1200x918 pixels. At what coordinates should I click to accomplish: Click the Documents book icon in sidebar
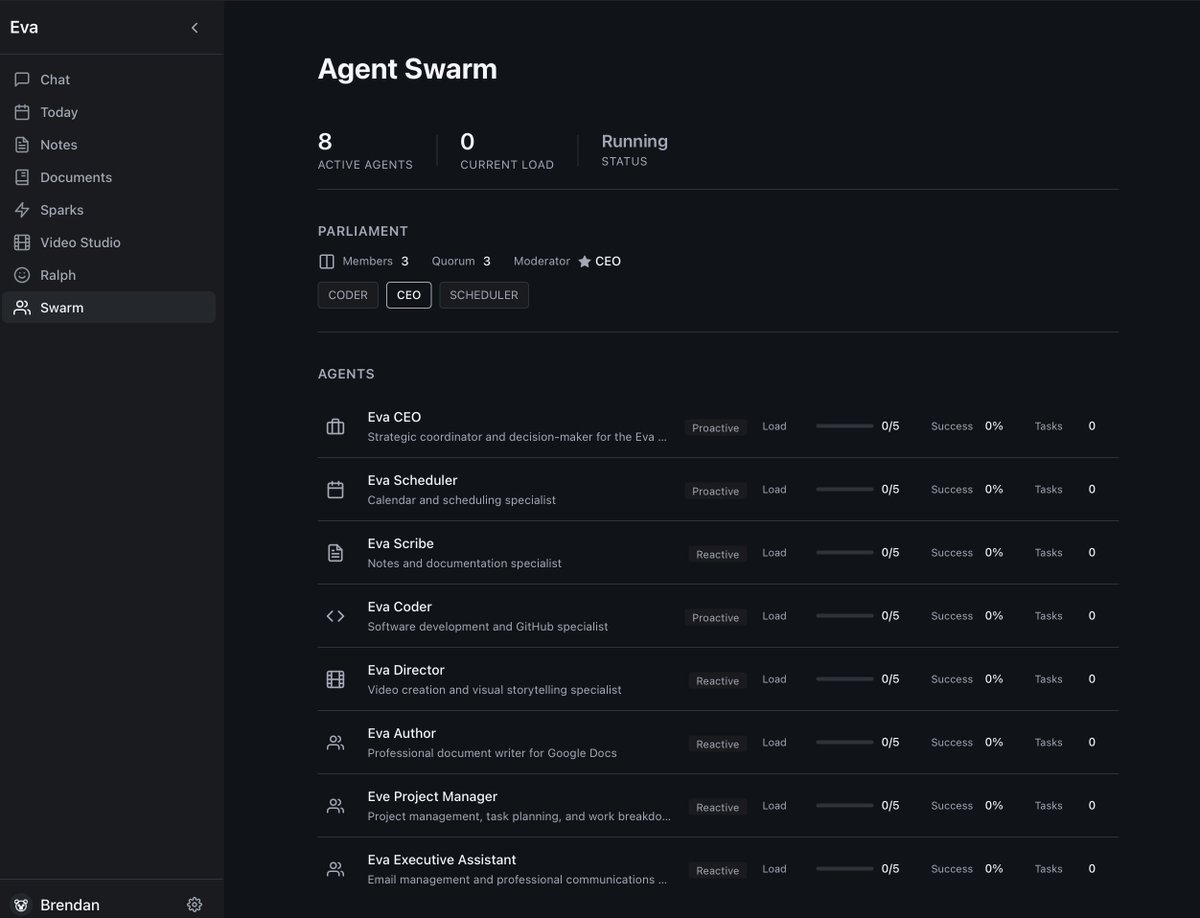[x=22, y=177]
